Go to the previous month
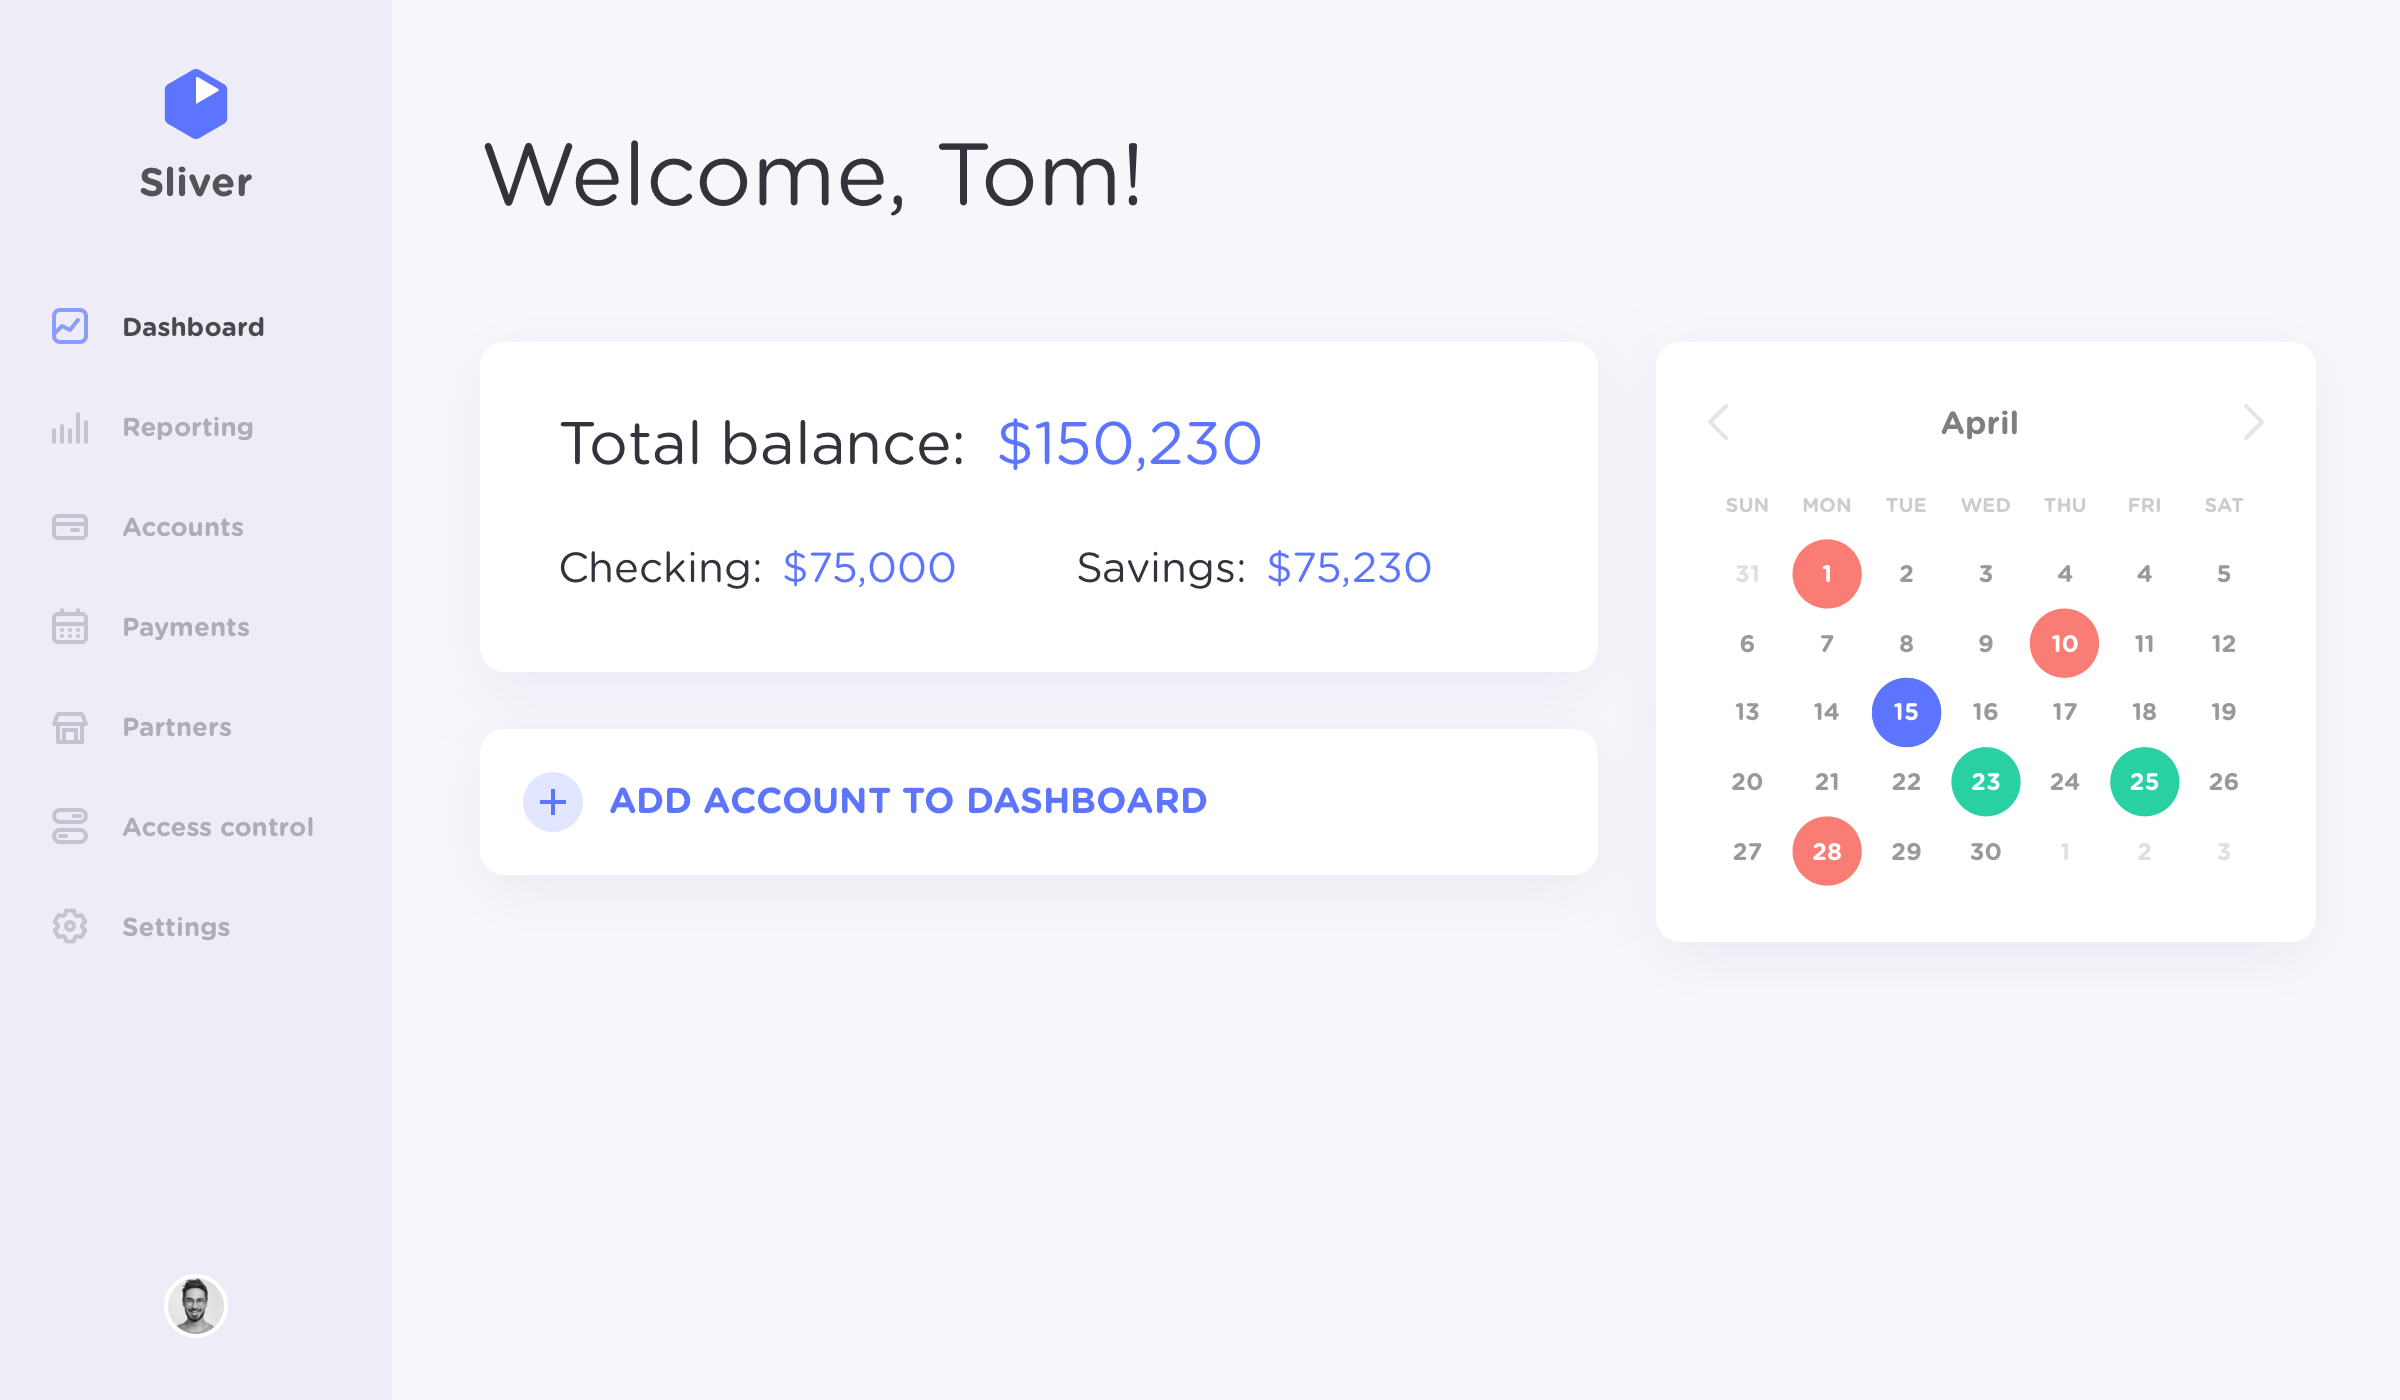 tap(1718, 423)
